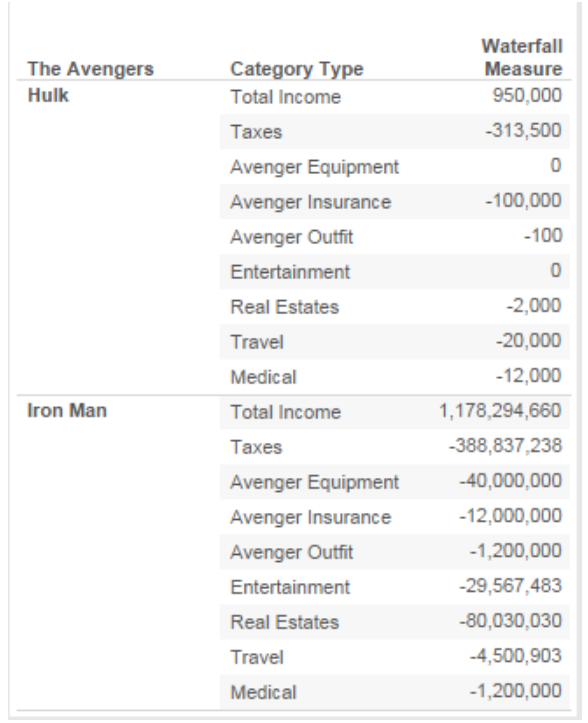Click Iron Man's Entertainment value -29,567,483
This screenshot has height=723, width=588.
pos(511,586)
